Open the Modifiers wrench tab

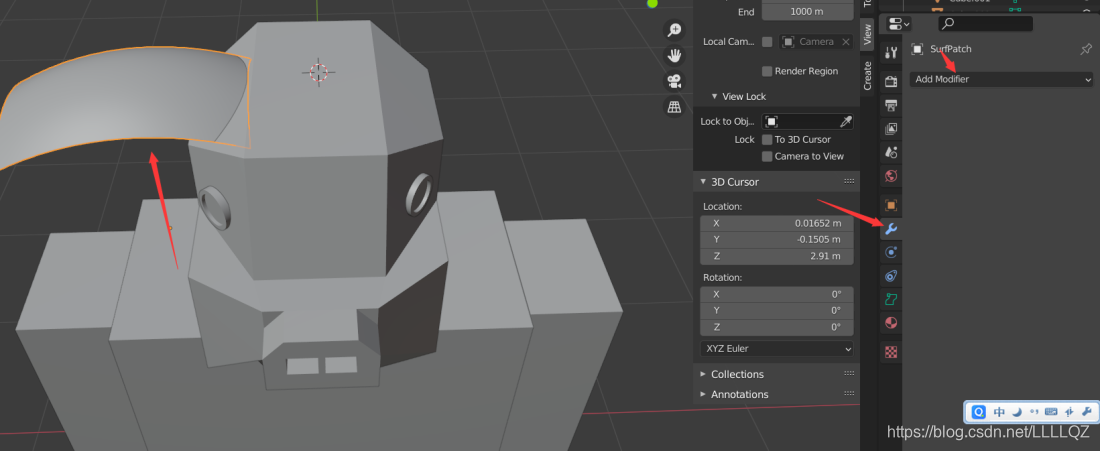[x=891, y=229]
